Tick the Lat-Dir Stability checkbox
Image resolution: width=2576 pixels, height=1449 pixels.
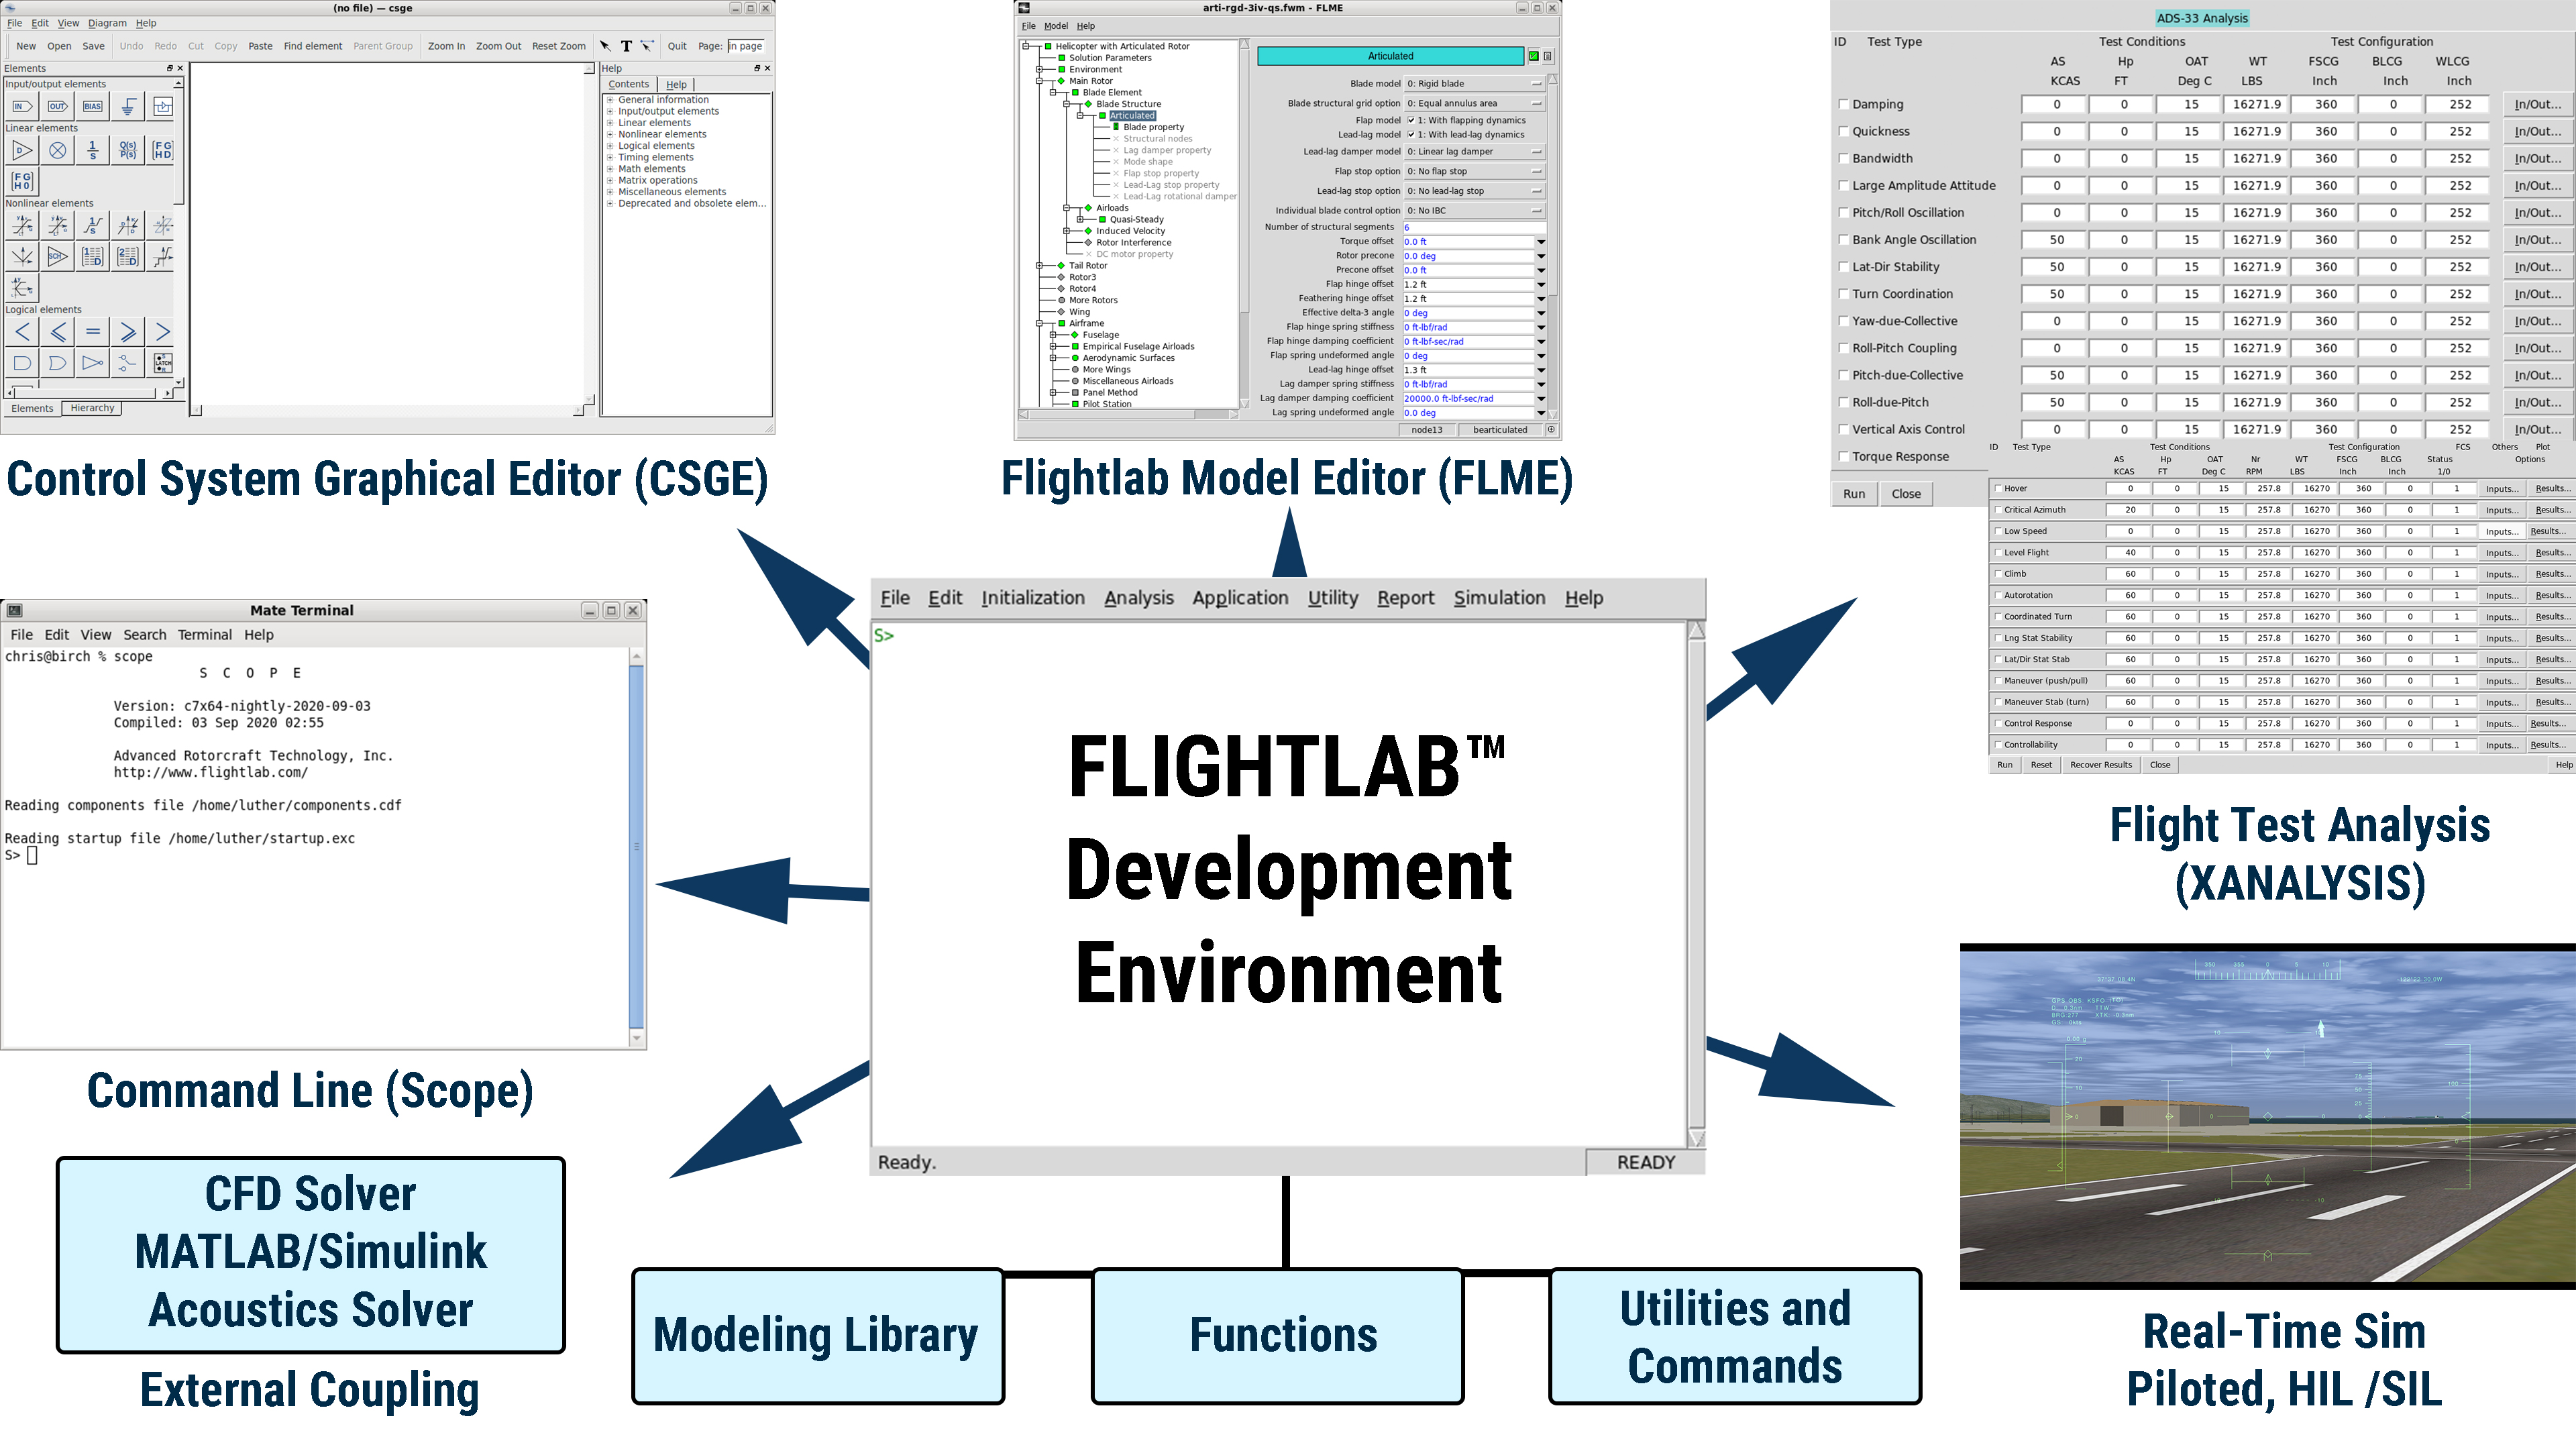(1843, 267)
